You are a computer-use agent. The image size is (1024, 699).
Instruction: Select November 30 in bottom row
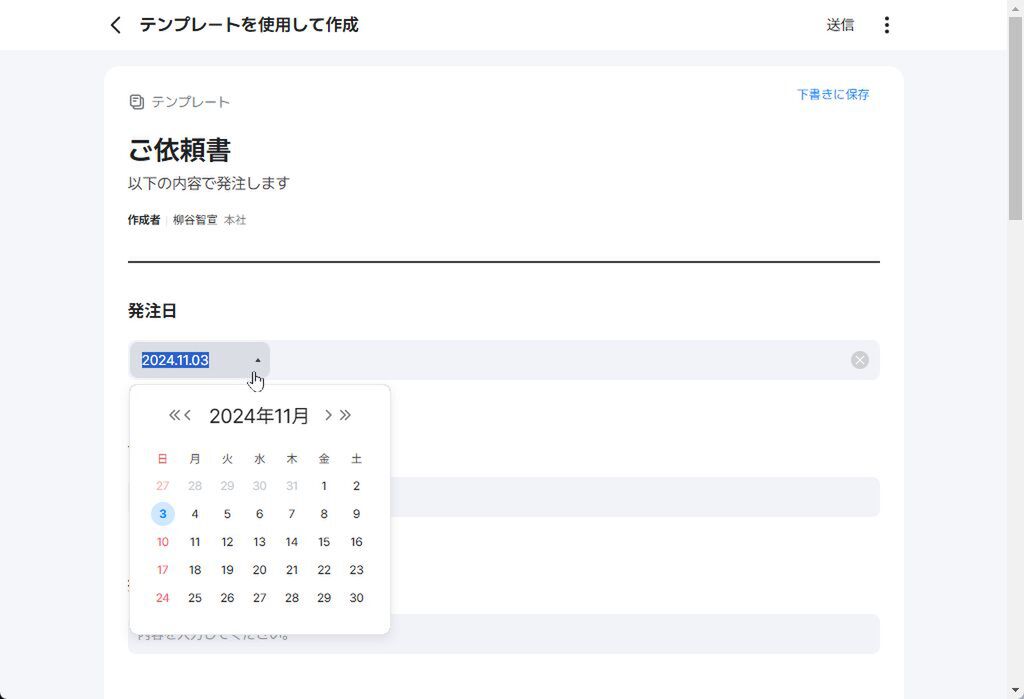(x=356, y=598)
